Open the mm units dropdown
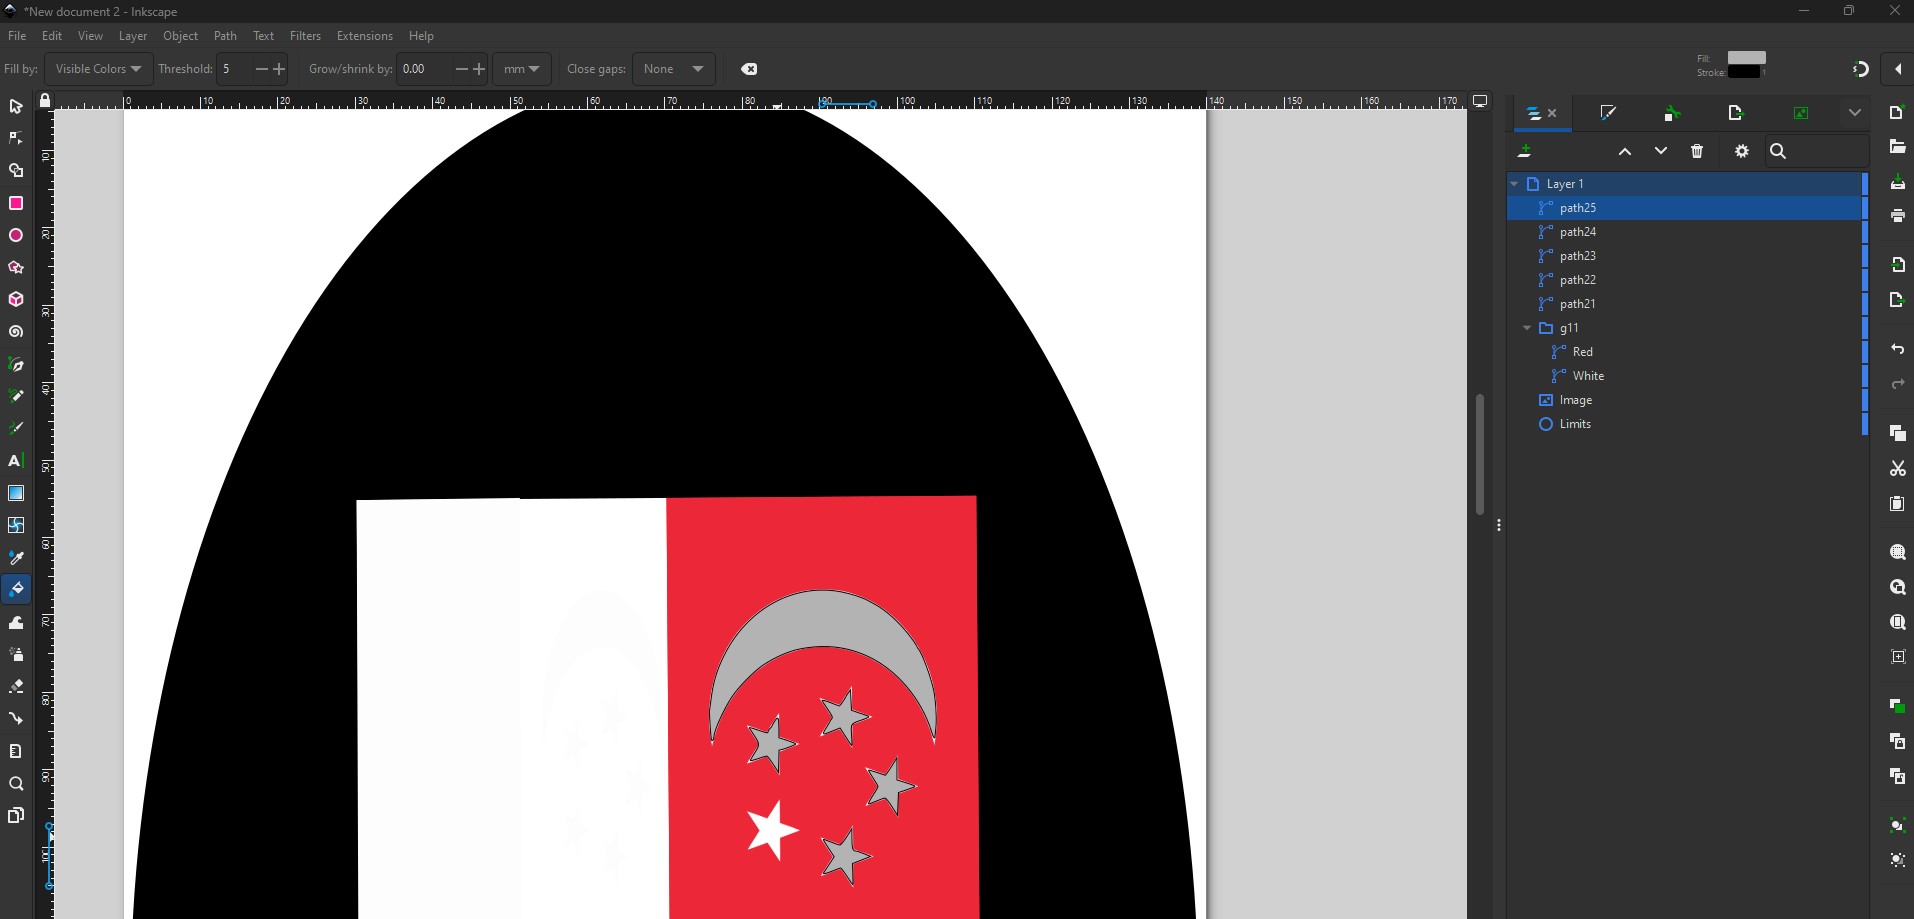Screen dimensions: 1914x919 (x=521, y=69)
